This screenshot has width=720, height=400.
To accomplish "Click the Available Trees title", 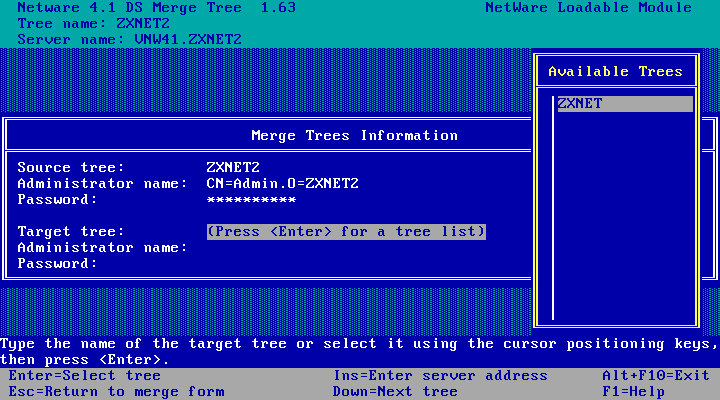I will coord(615,71).
